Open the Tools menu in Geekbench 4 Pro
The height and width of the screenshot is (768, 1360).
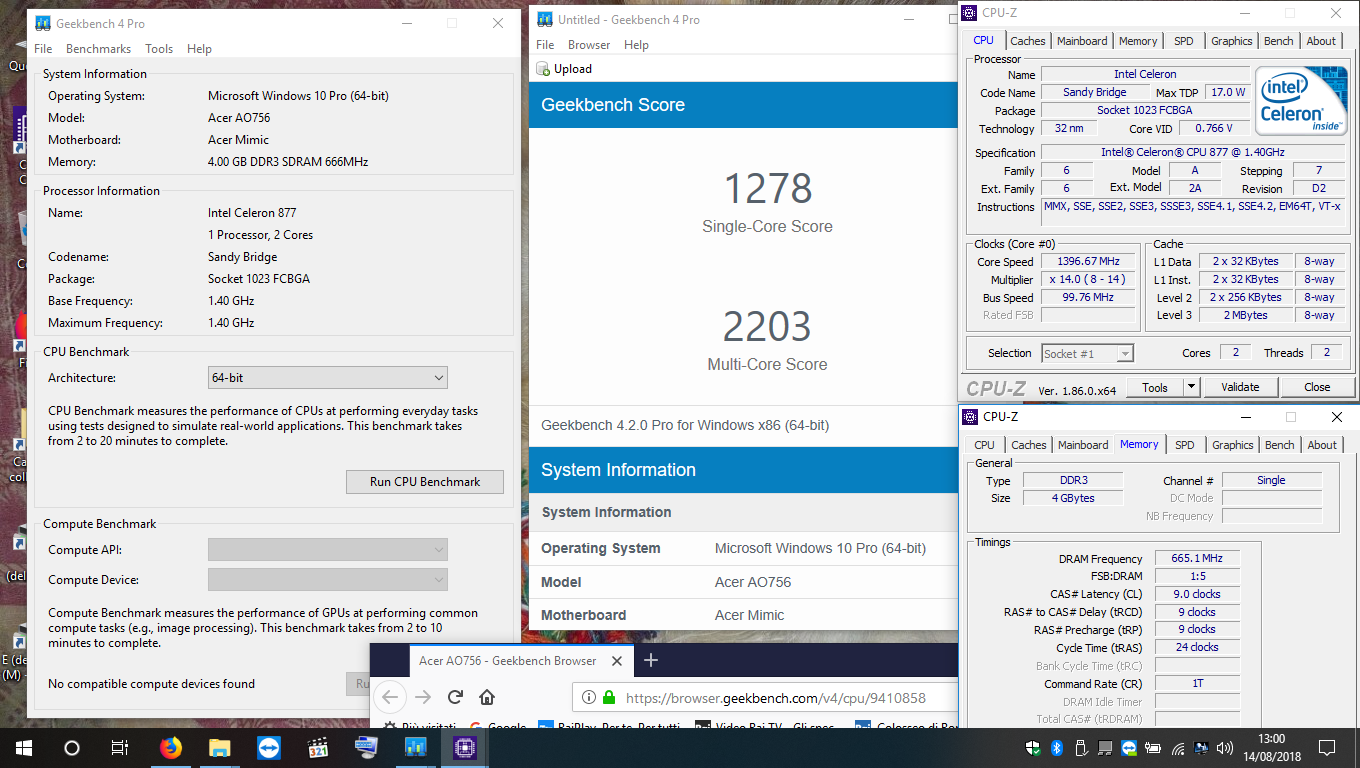coord(159,49)
